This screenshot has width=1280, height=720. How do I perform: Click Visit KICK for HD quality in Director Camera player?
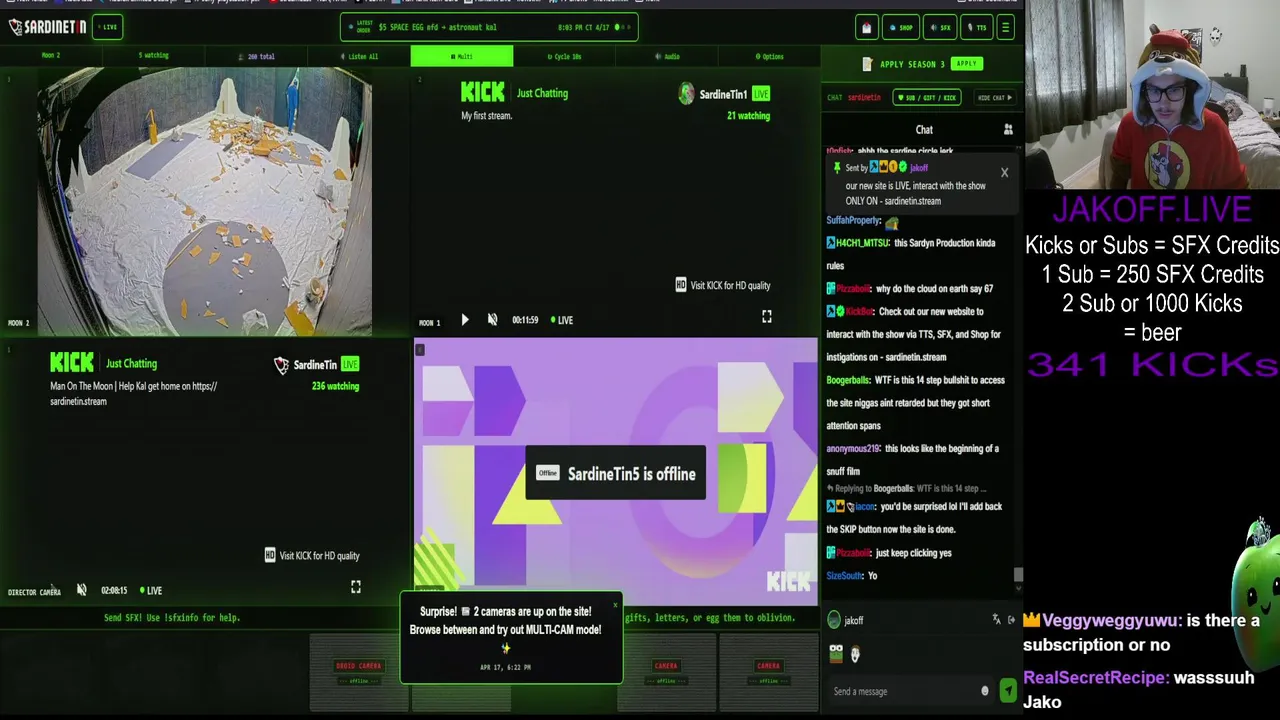pyautogui.click(x=312, y=555)
